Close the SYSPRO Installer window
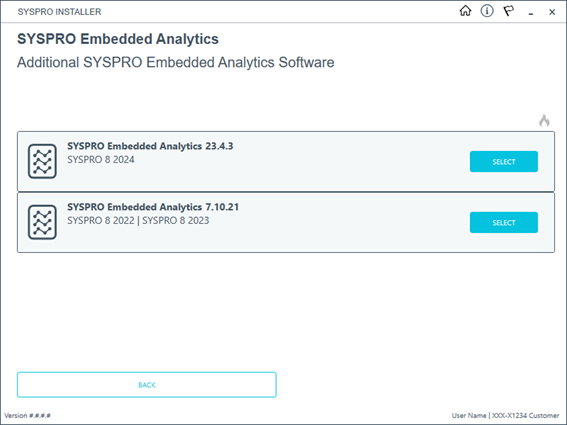This screenshot has height=425, width=567. pos(552,12)
